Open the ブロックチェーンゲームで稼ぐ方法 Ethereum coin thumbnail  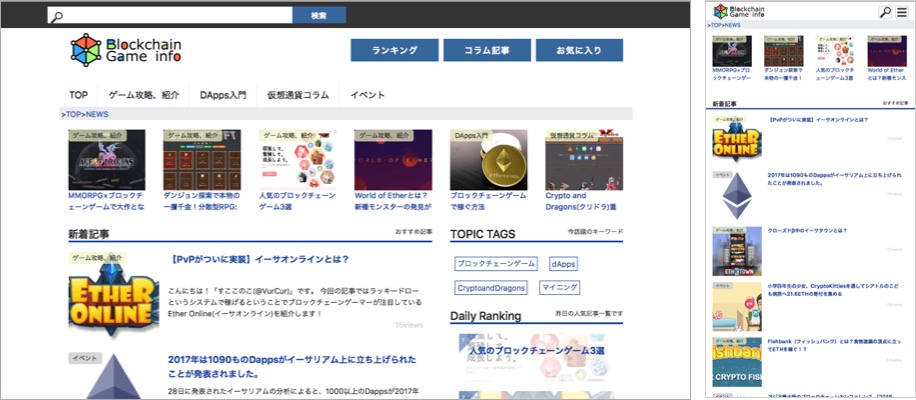[488, 159]
